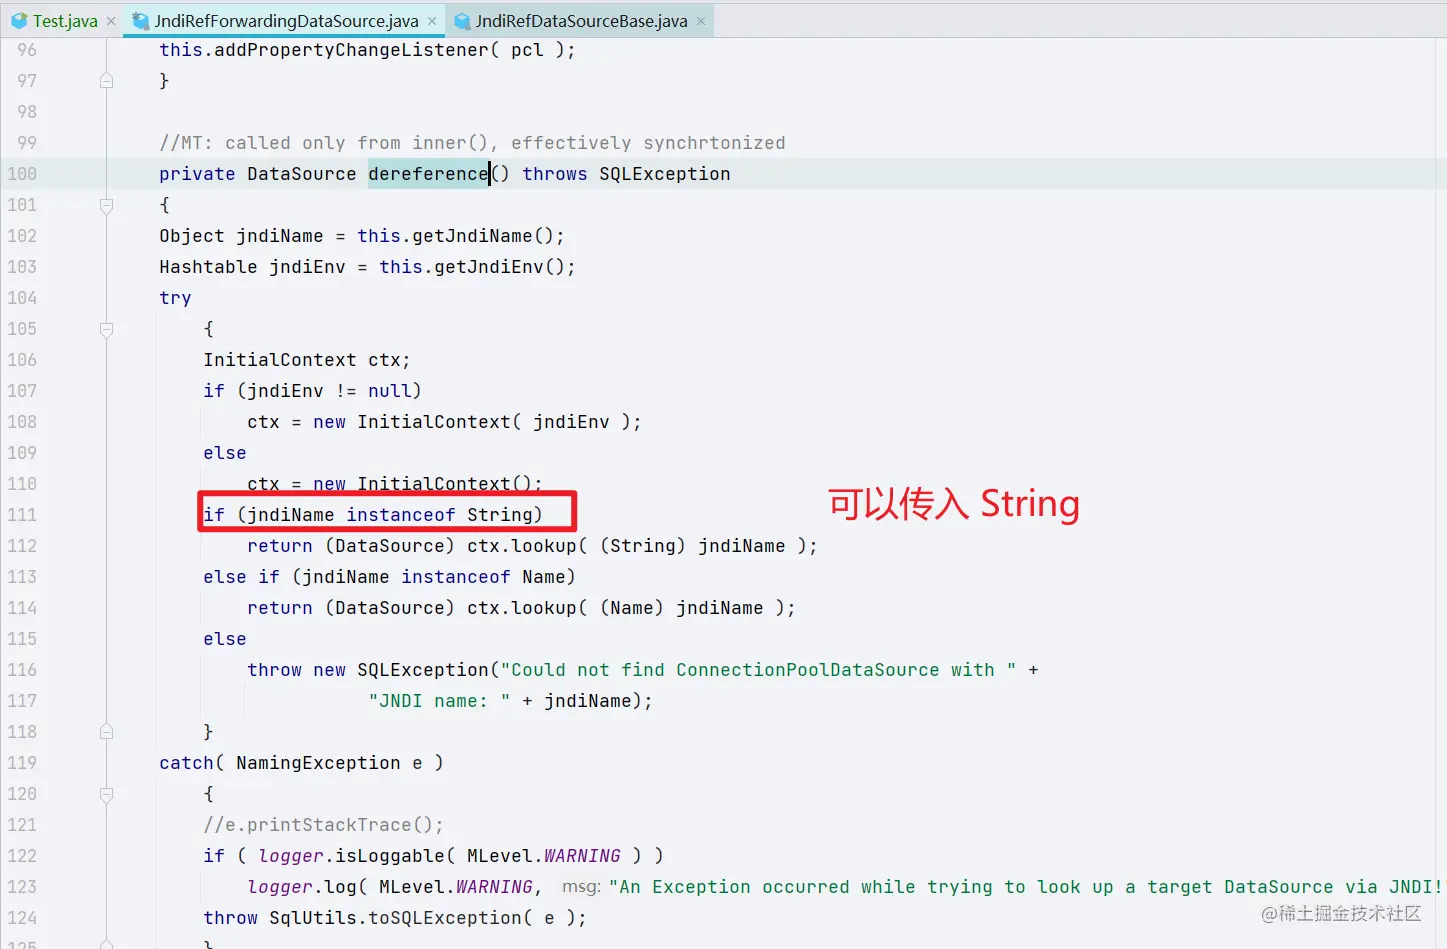The height and width of the screenshot is (949, 1447).
Task: Toggle the fold marker at line 118
Action: (x=106, y=732)
